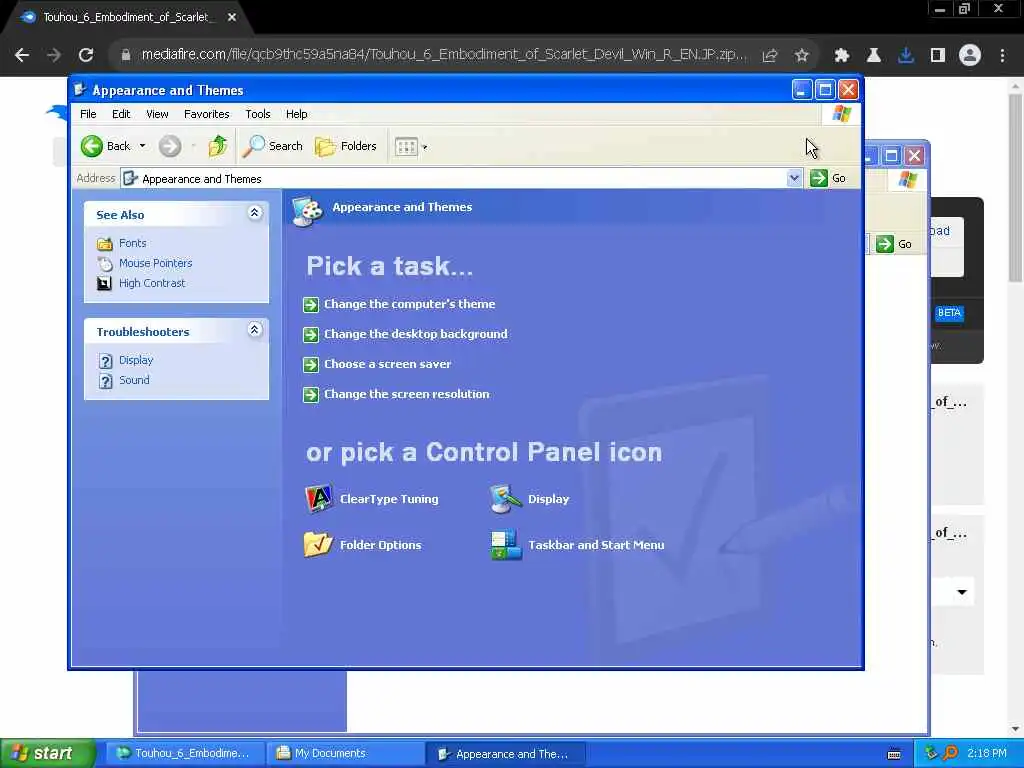Open the Back button history arrow
Screen dimensions: 1024x768
coord(142,146)
